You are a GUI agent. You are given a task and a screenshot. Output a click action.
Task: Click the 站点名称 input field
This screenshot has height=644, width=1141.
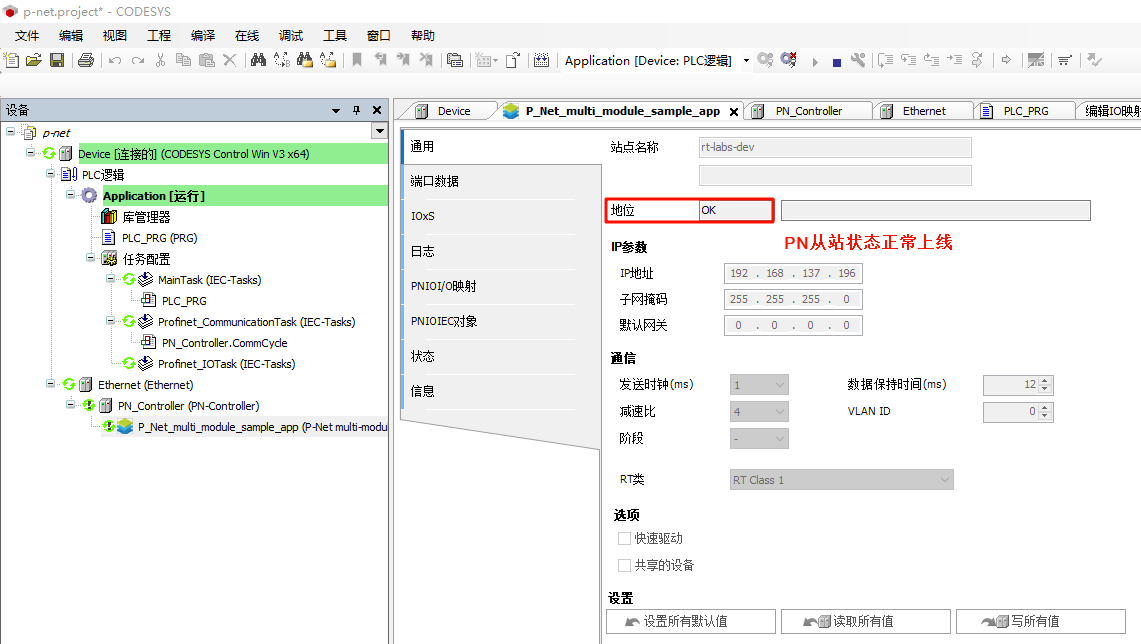(x=834, y=147)
